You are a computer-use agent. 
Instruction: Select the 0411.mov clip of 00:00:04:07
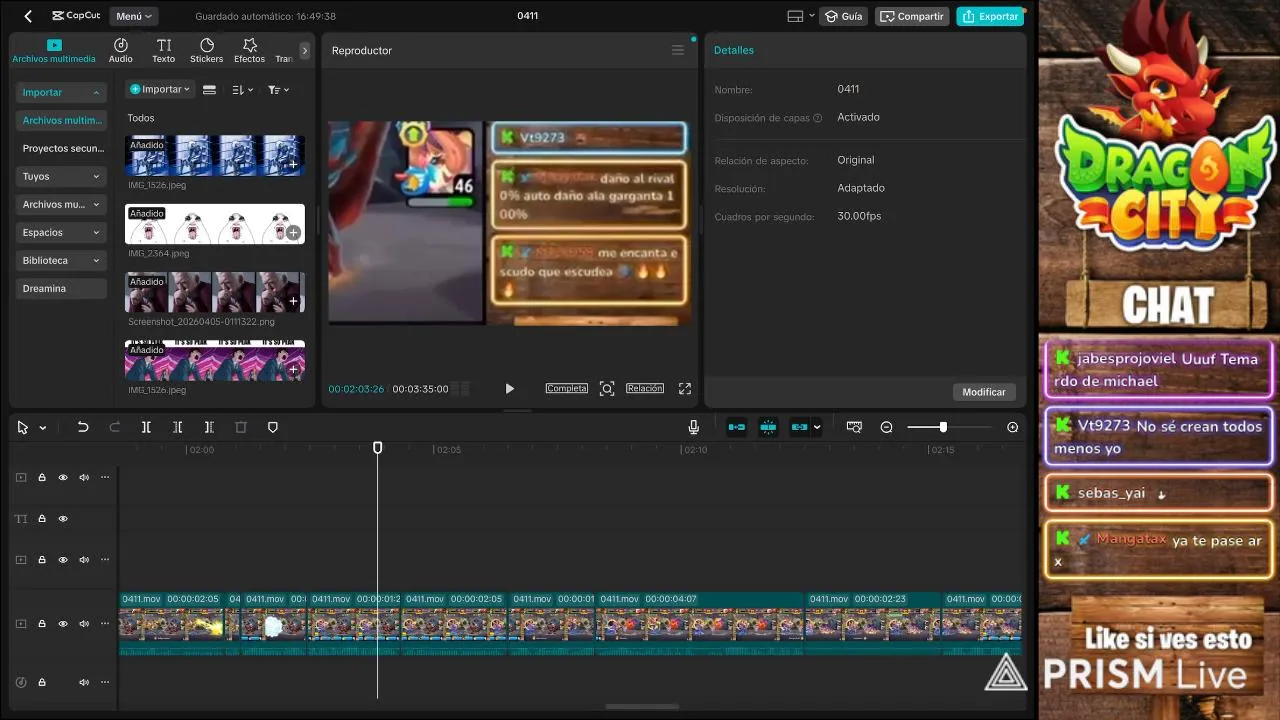tap(701, 623)
